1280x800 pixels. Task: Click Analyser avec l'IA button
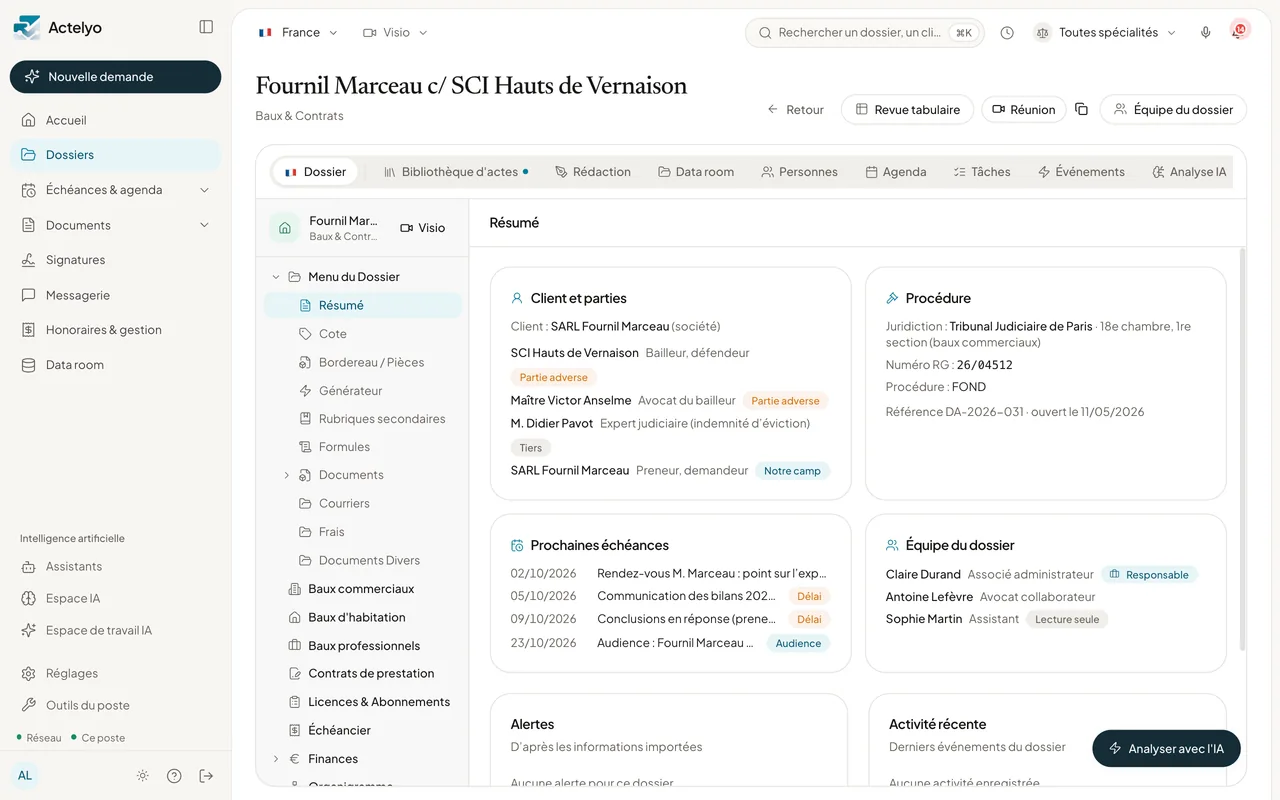tap(1166, 749)
